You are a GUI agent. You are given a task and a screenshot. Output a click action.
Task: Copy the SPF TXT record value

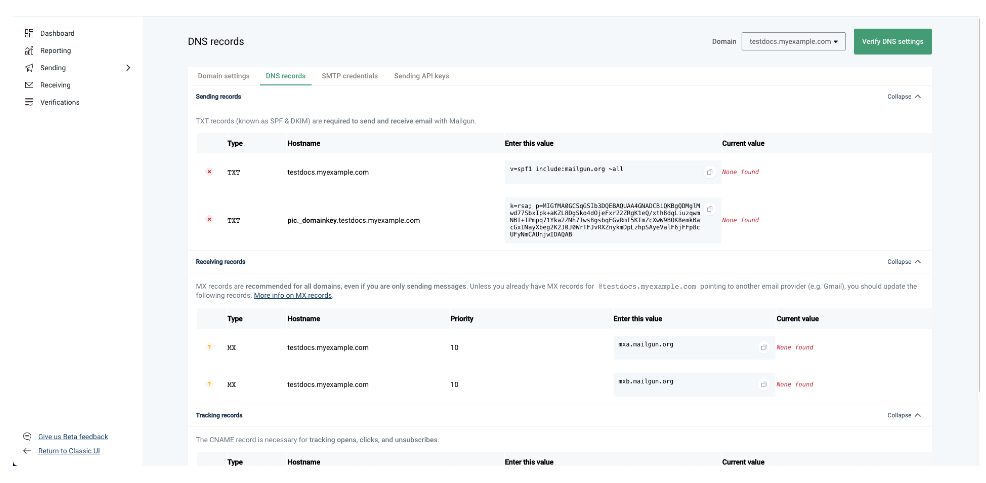pos(710,171)
